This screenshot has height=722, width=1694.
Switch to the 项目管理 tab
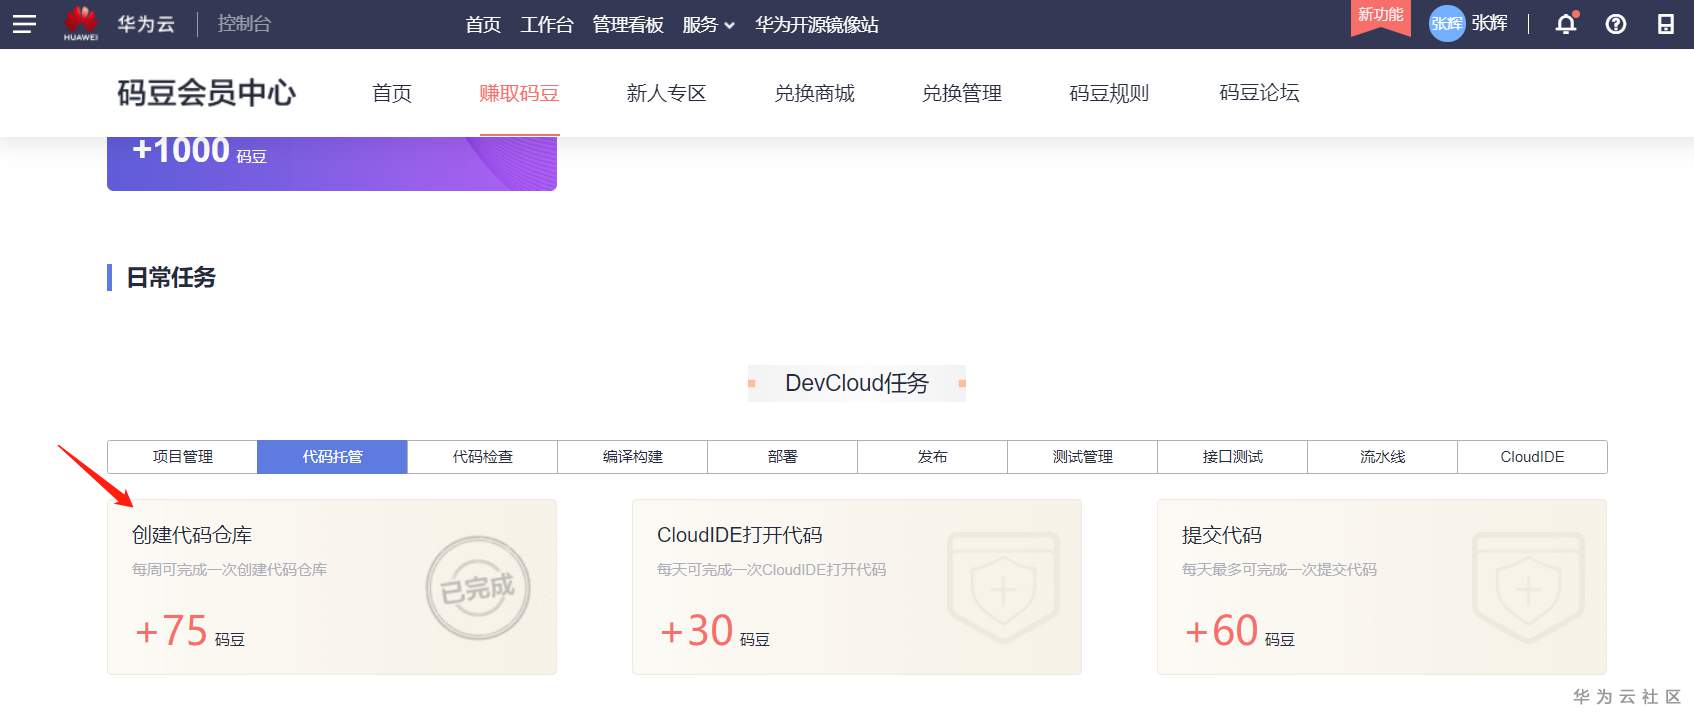pos(182,457)
